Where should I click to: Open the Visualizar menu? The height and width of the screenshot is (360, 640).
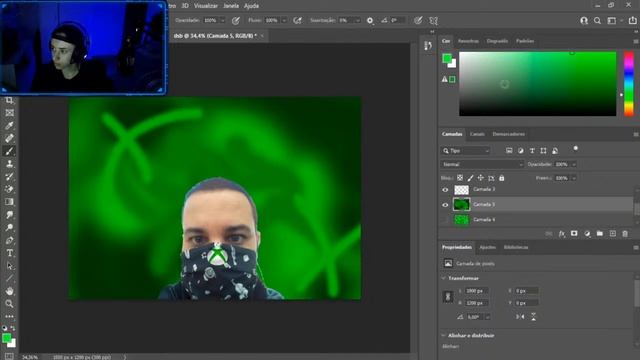click(206, 6)
